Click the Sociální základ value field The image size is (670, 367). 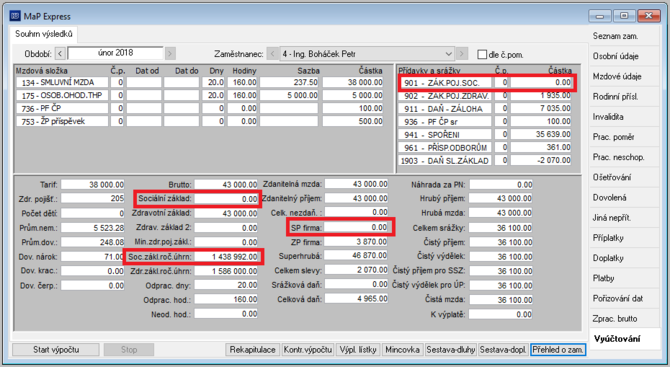226,199
